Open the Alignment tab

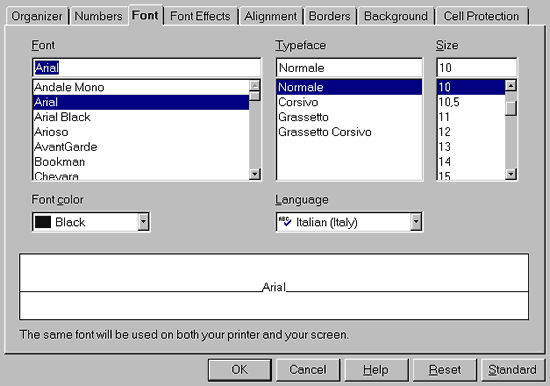point(270,16)
